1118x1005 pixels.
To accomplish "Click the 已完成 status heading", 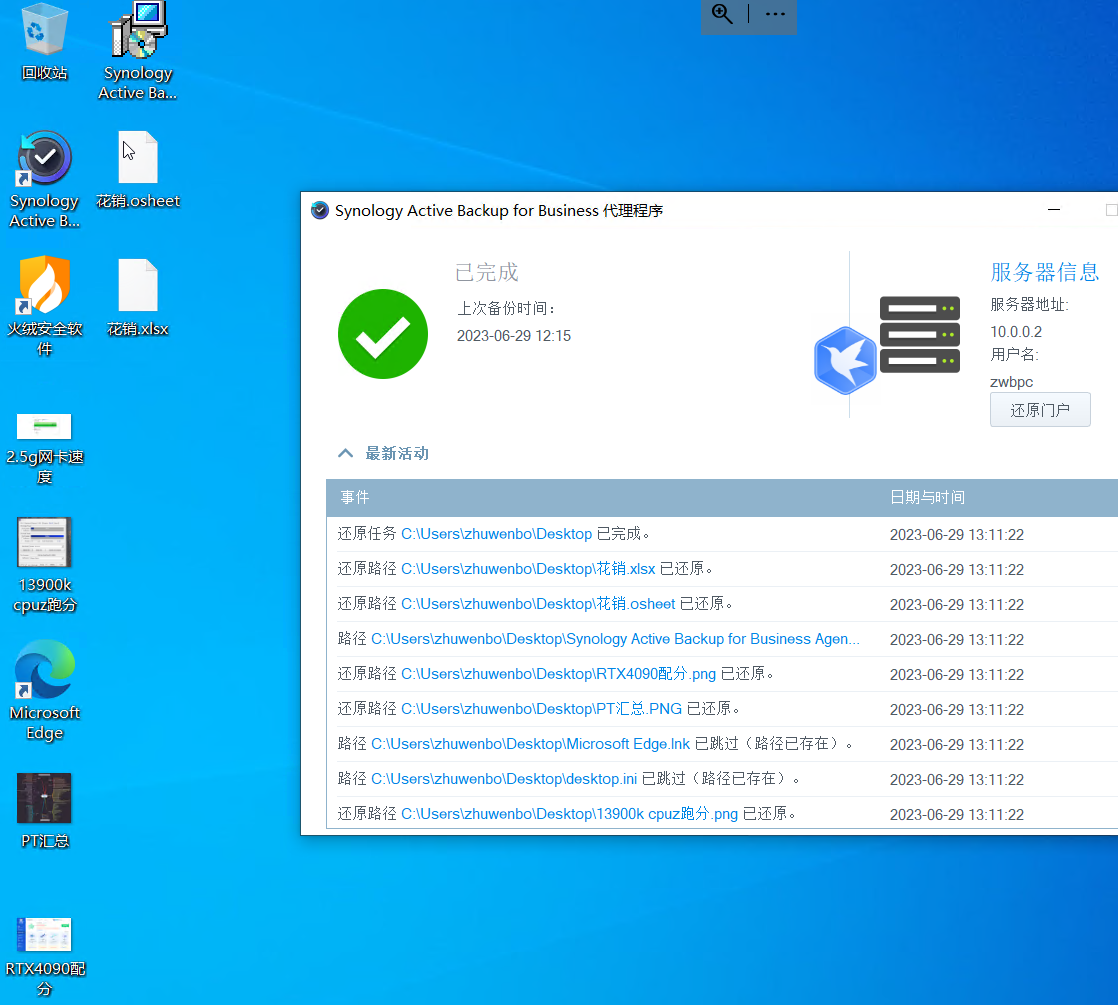I will (486, 272).
